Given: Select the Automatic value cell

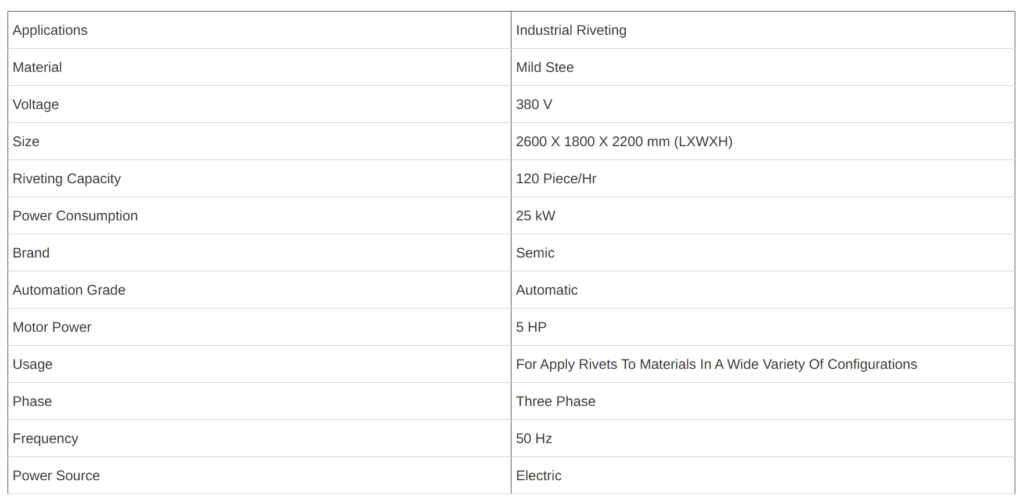Looking at the screenshot, I should [547, 289].
